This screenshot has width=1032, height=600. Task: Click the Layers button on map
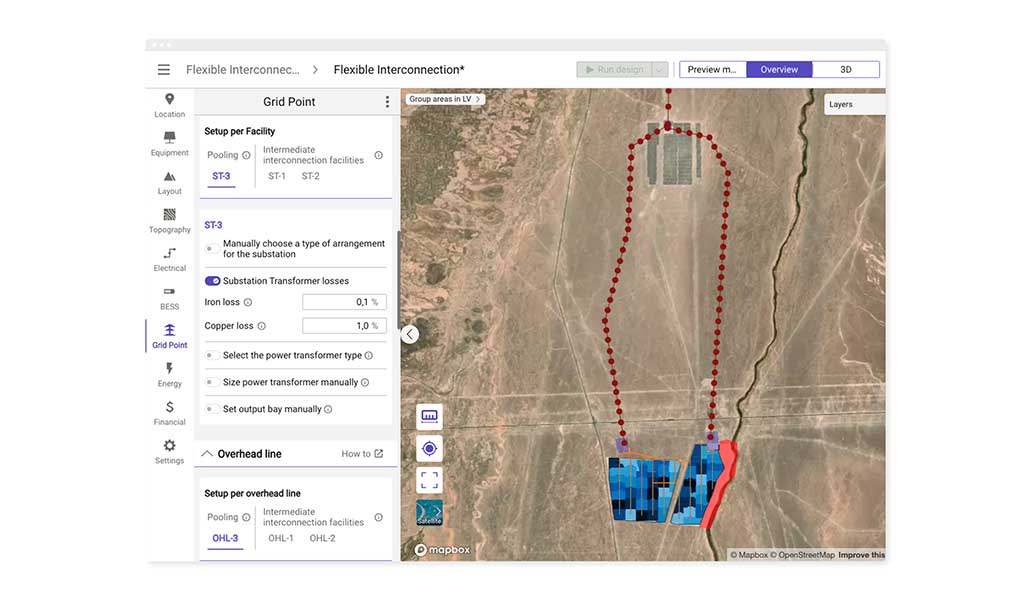pyautogui.click(x=842, y=104)
